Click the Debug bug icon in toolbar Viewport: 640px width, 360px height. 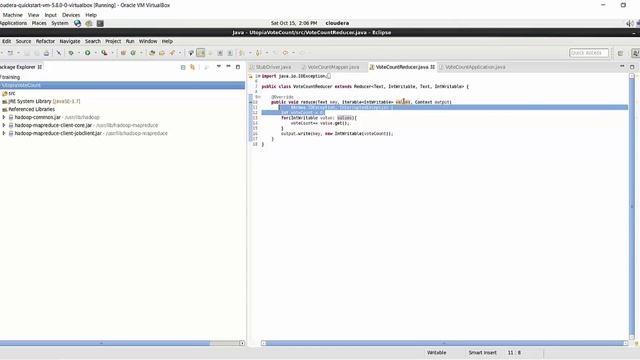[x=71, y=53]
